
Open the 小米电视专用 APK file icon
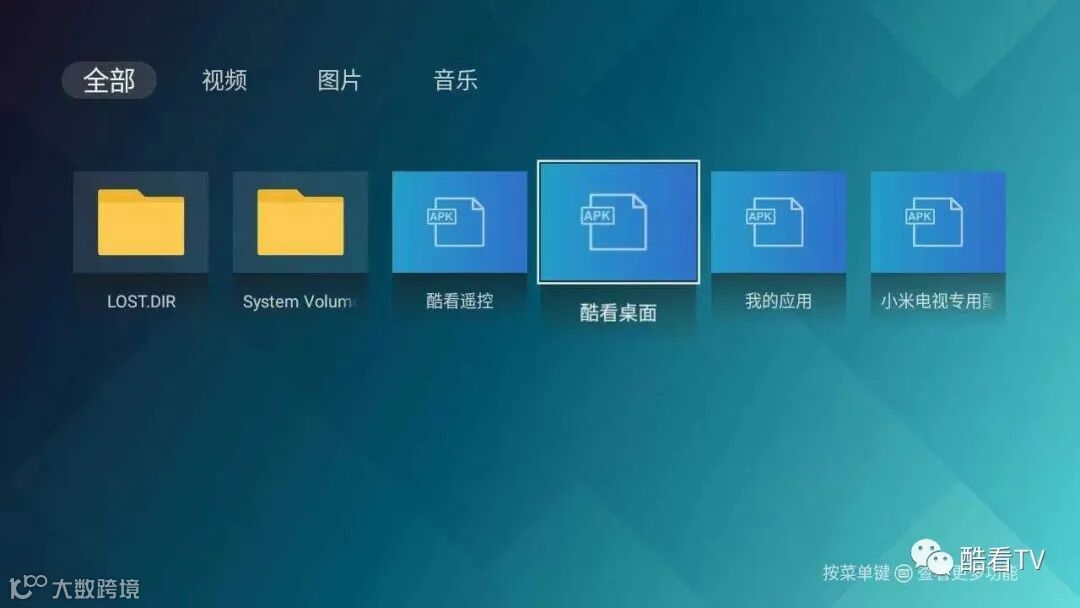point(938,222)
